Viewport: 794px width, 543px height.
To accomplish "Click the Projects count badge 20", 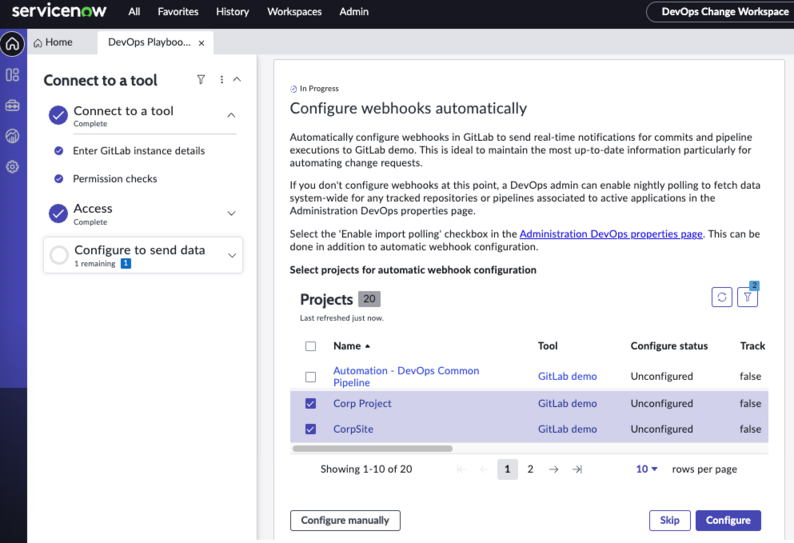I will [369, 299].
